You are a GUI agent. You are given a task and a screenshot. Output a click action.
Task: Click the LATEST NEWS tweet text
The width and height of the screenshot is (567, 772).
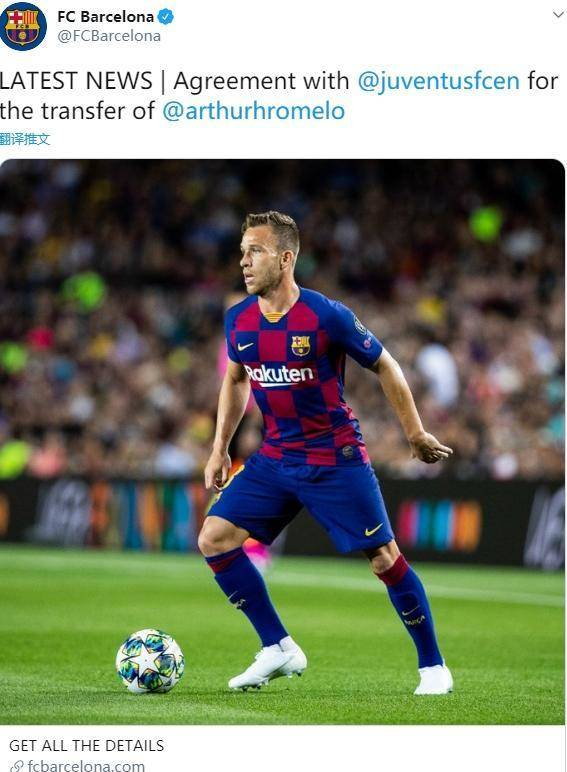coord(279,96)
